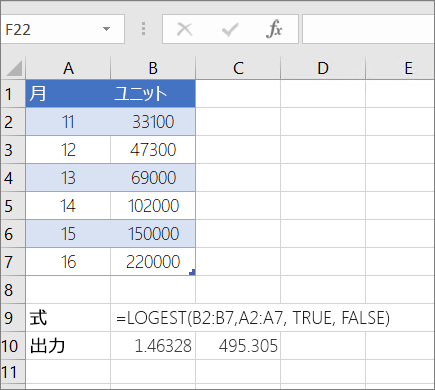Click cell containing 47300

pyautogui.click(x=153, y=150)
